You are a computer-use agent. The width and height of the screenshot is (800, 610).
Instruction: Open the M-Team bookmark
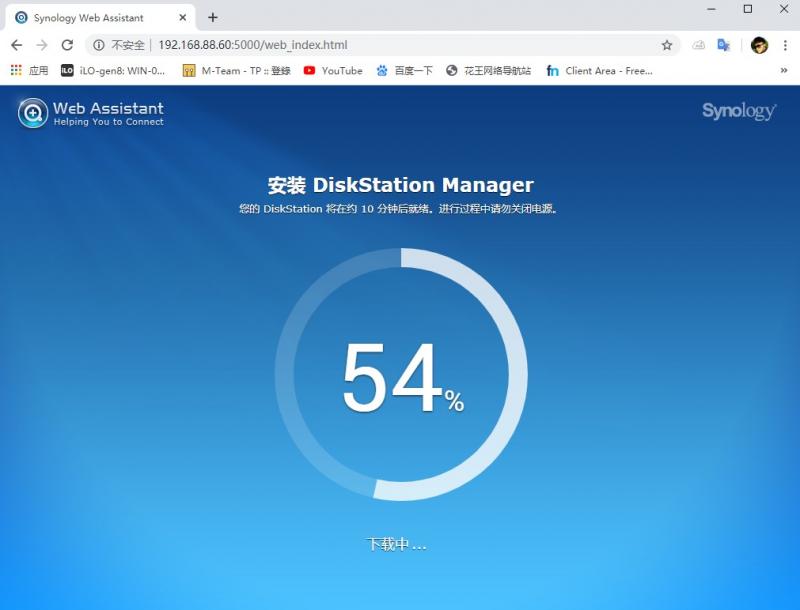pyautogui.click(x=237, y=70)
